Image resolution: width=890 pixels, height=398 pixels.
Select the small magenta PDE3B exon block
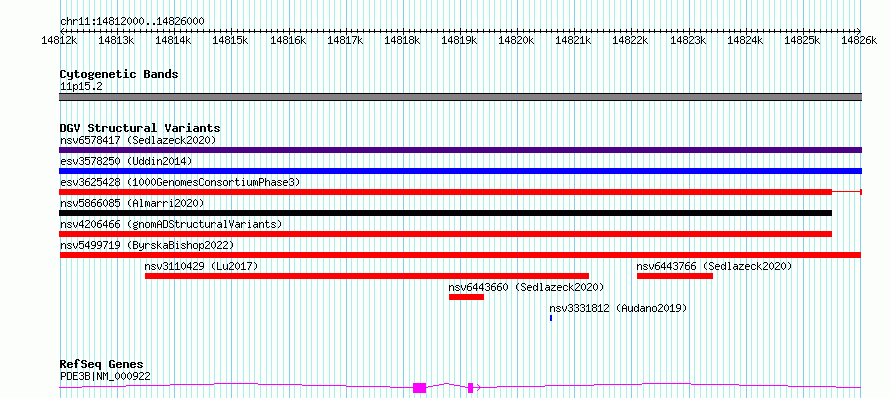tap(471, 388)
